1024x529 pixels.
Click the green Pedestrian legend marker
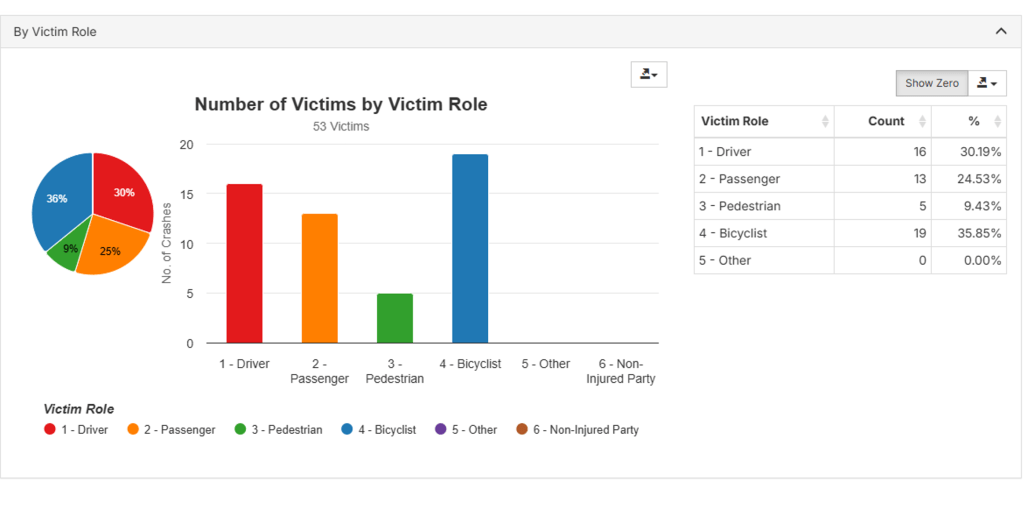pos(240,430)
